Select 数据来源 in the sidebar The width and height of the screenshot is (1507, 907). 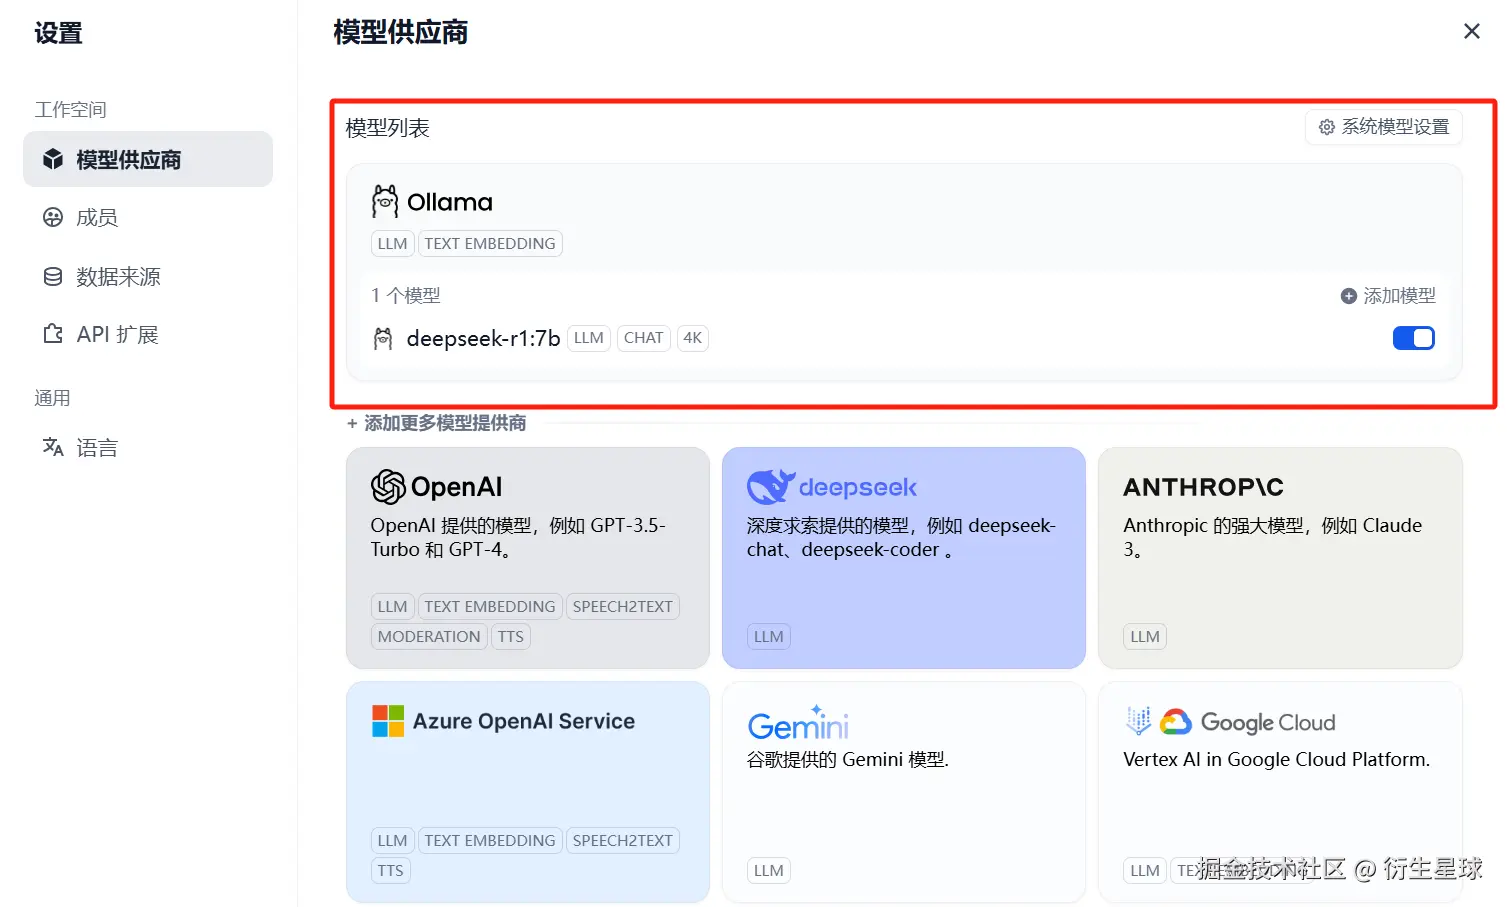(118, 276)
